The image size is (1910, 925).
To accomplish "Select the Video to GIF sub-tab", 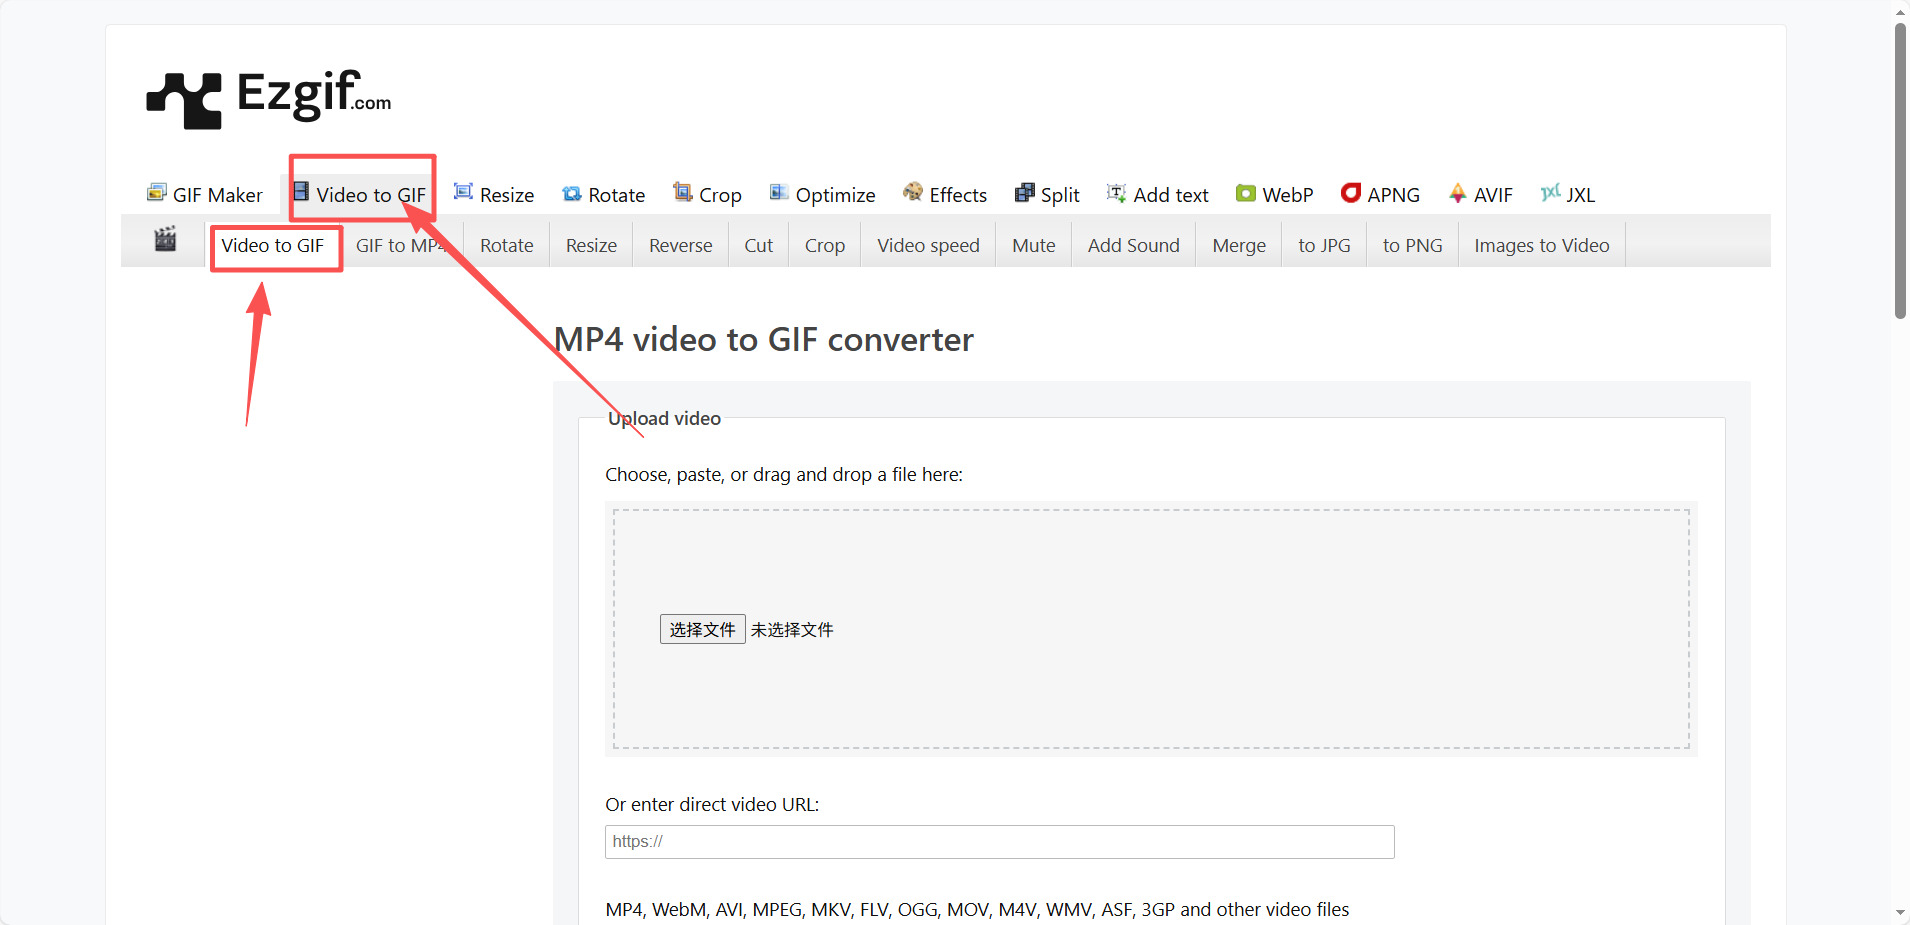I will pyautogui.click(x=273, y=246).
